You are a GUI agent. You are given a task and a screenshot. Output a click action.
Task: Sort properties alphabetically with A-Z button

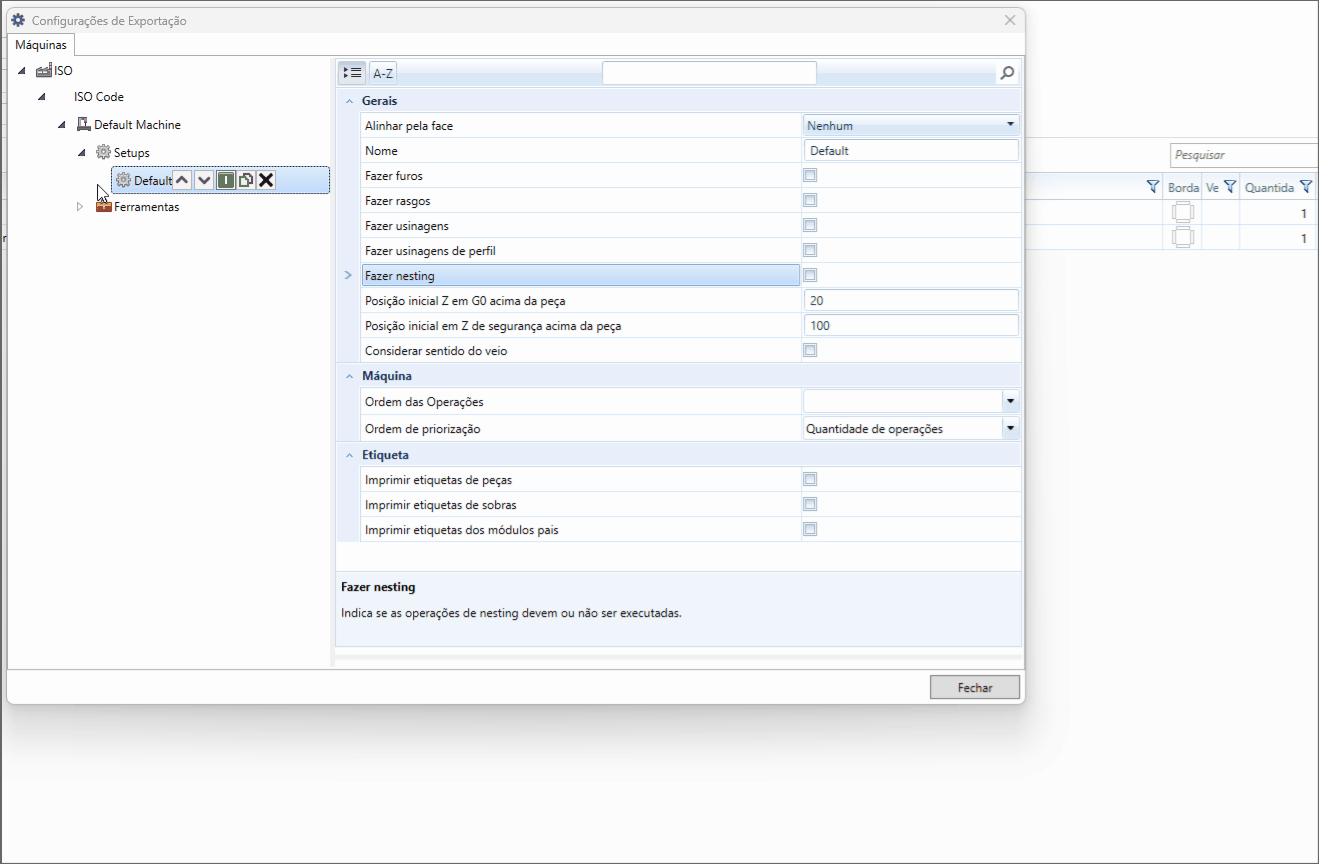click(383, 72)
